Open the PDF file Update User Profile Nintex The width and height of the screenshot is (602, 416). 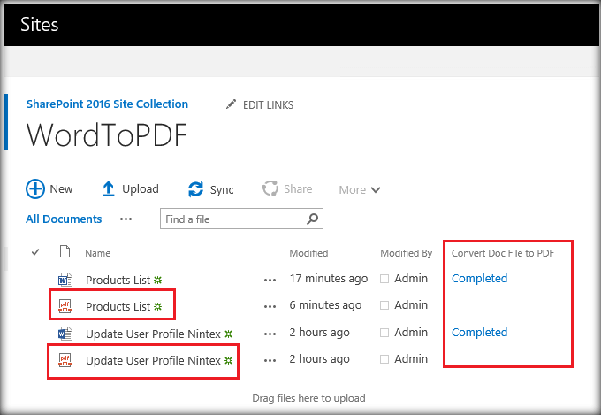pyautogui.click(x=153, y=361)
